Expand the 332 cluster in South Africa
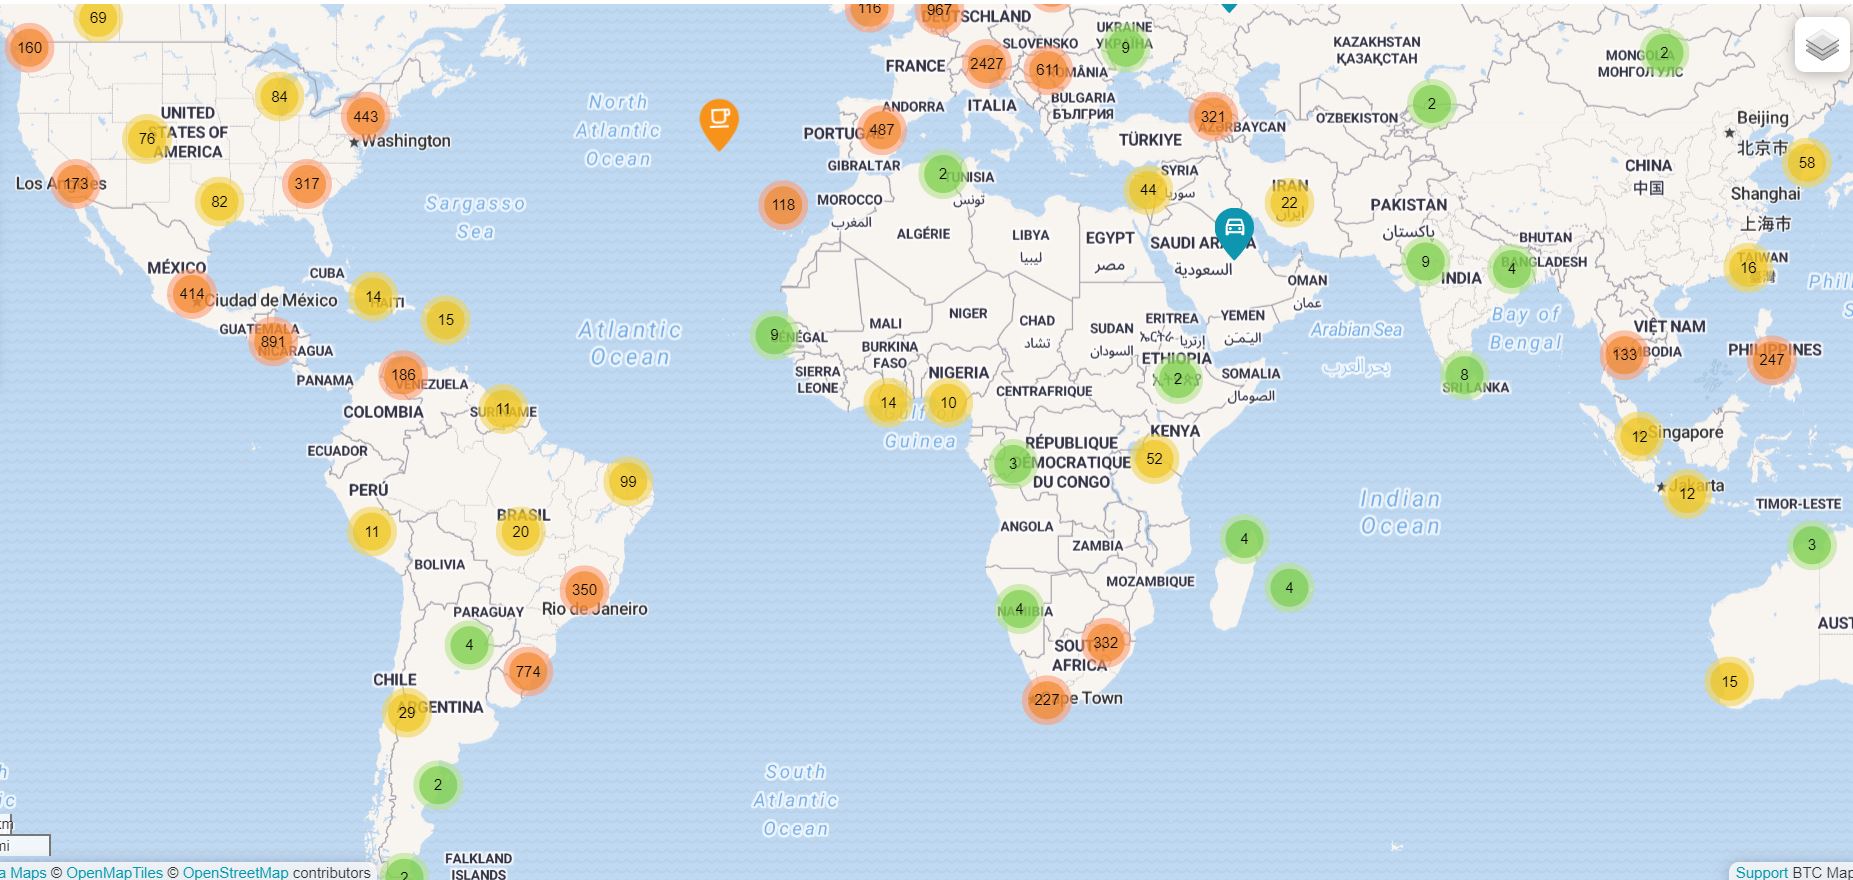 point(1105,642)
